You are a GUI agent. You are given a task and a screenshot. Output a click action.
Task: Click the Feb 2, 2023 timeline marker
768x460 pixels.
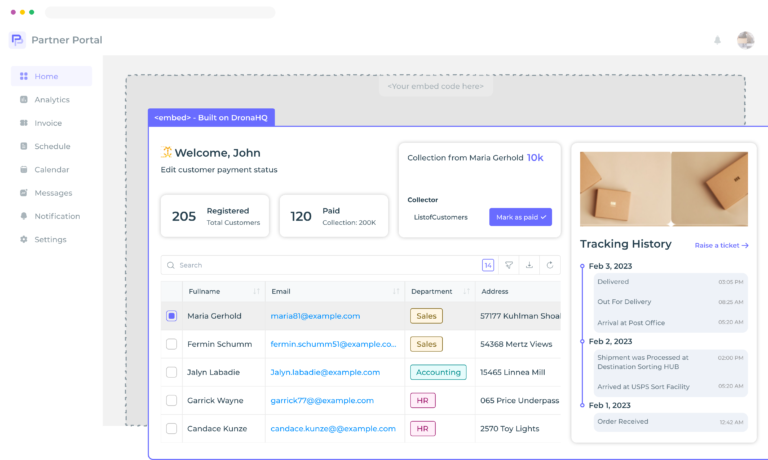tap(582, 341)
